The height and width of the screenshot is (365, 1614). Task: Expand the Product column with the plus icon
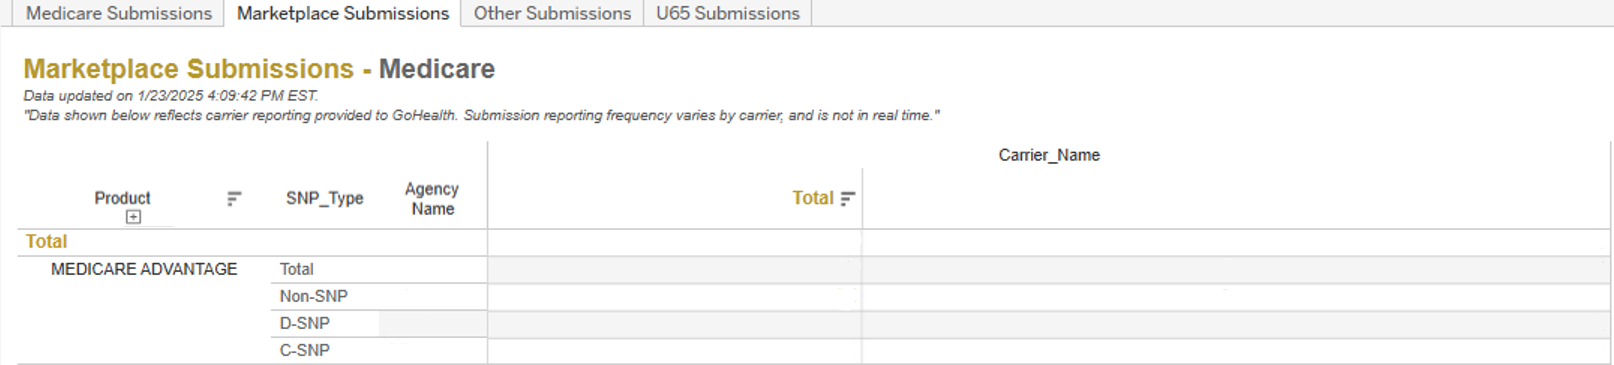[x=133, y=217]
